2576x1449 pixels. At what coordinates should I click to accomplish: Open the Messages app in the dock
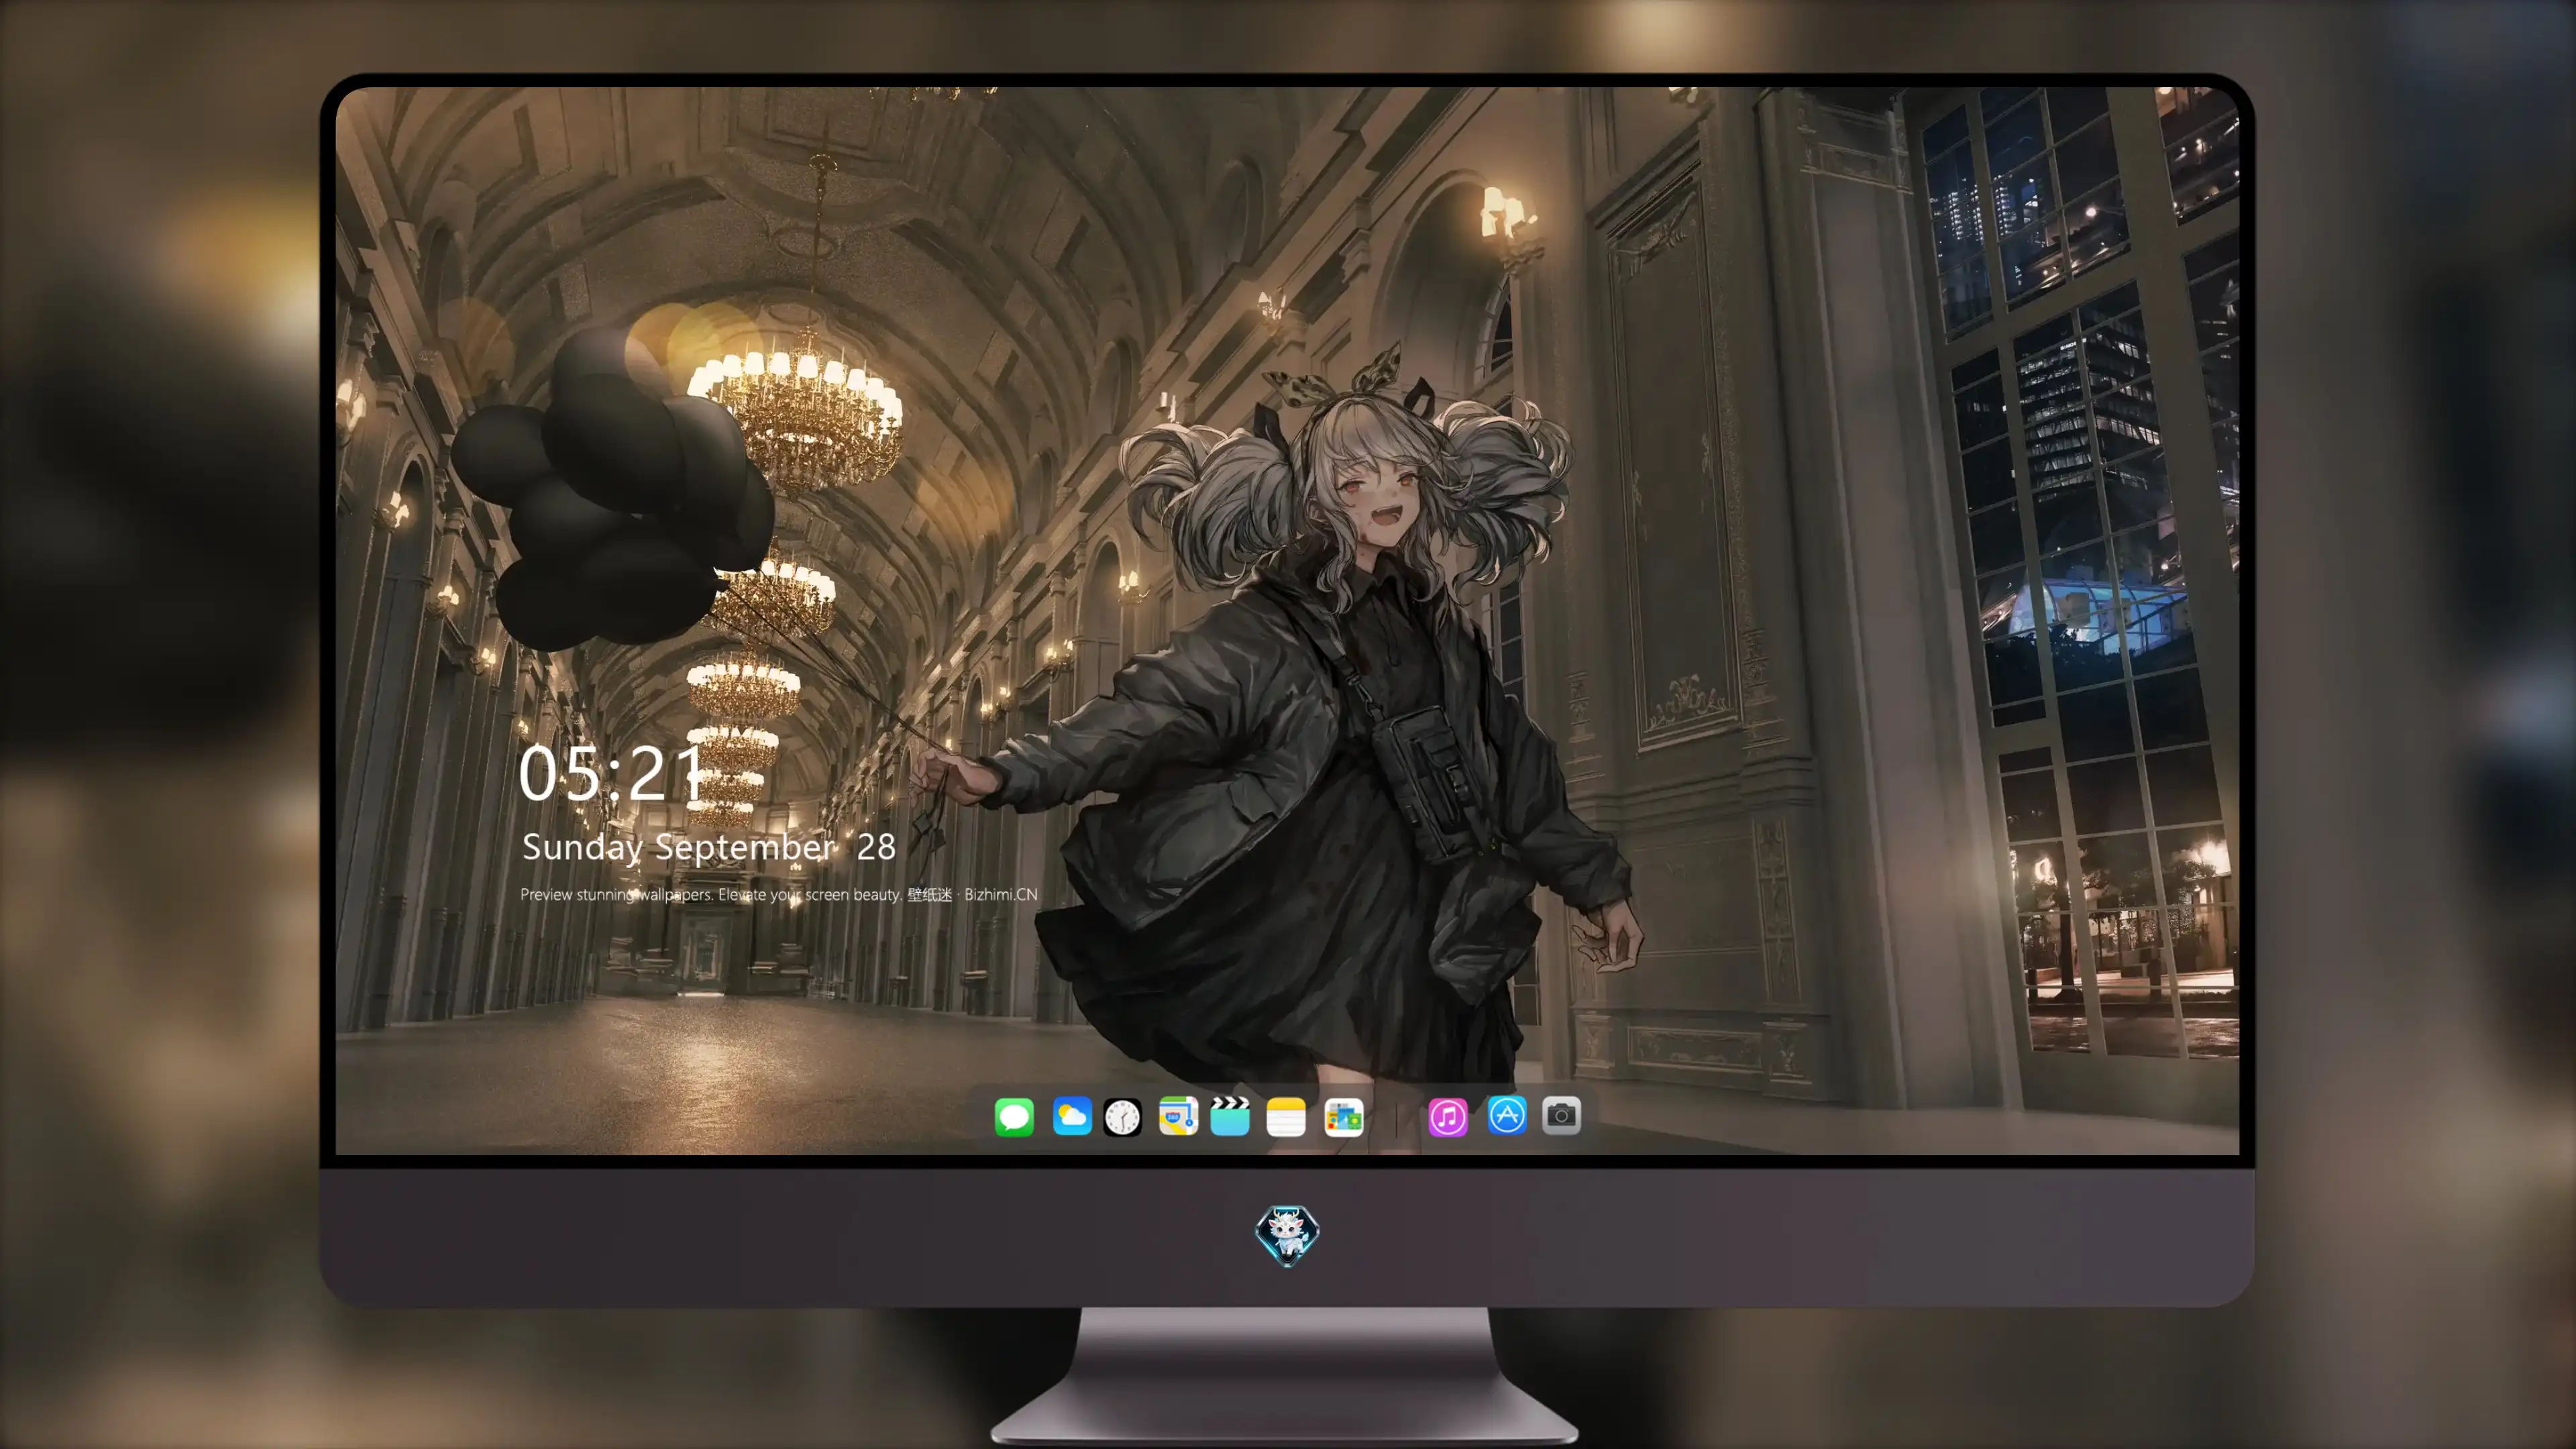(1014, 1116)
